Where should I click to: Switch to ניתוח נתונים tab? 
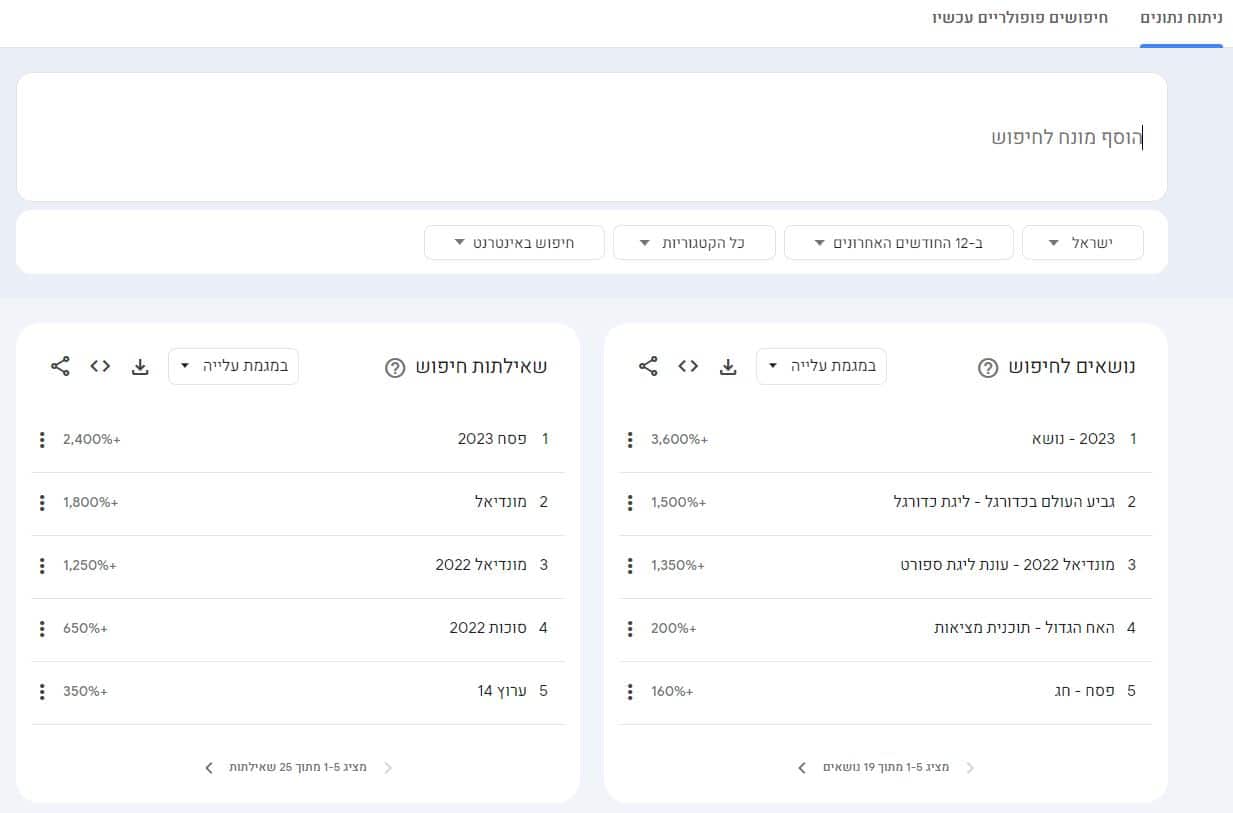tap(1182, 18)
